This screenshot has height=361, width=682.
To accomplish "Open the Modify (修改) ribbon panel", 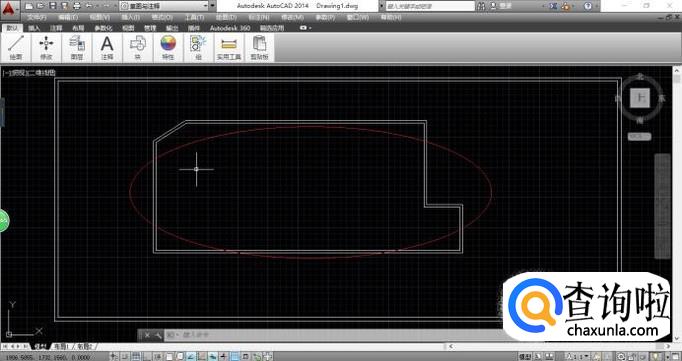I will (47, 47).
